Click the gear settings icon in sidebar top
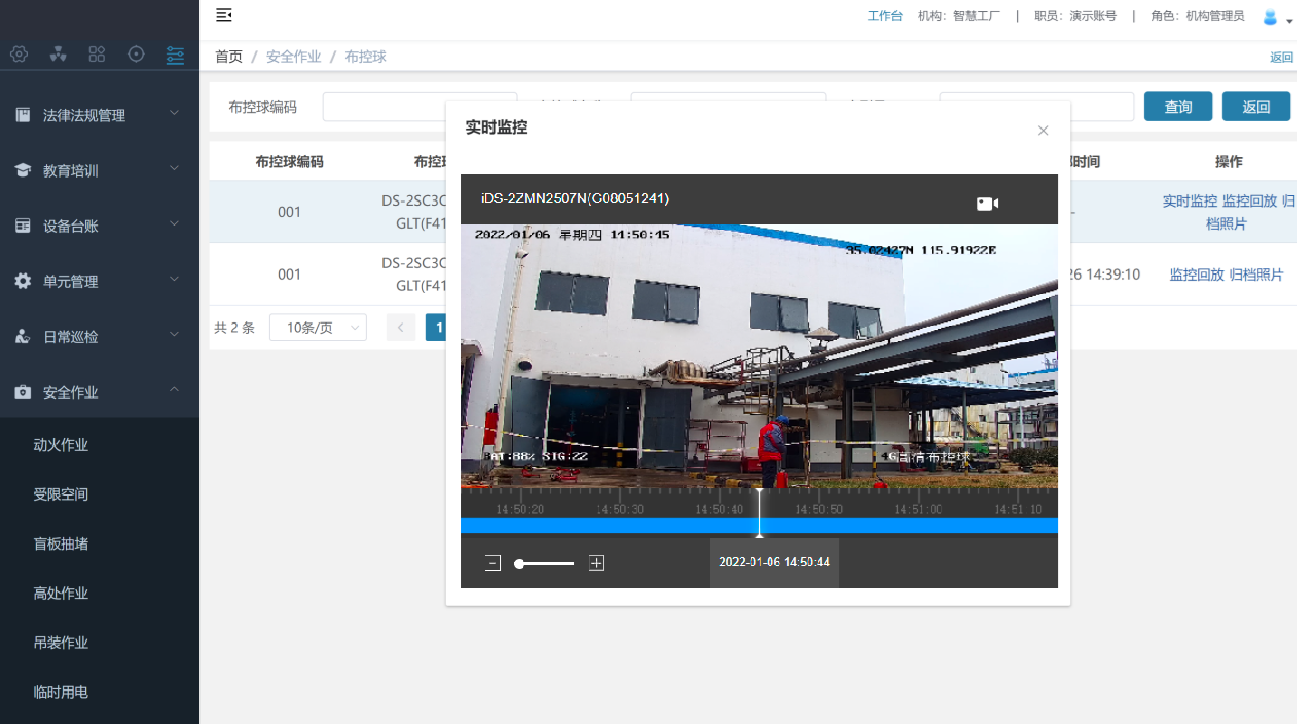This screenshot has height=724, width=1297. pyautogui.click(x=19, y=54)
